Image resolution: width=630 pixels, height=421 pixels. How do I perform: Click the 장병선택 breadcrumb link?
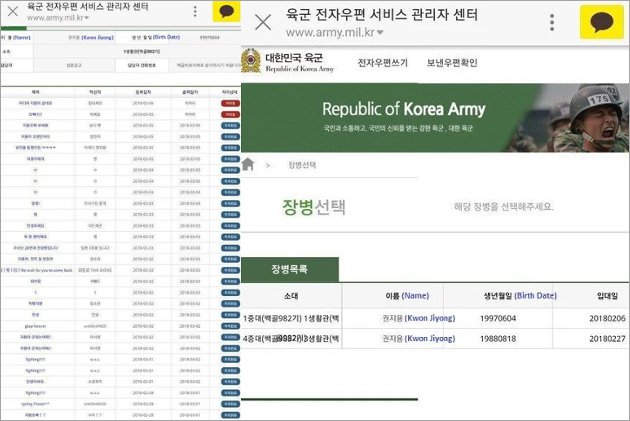pyautogui.click(x=302, y=165)
